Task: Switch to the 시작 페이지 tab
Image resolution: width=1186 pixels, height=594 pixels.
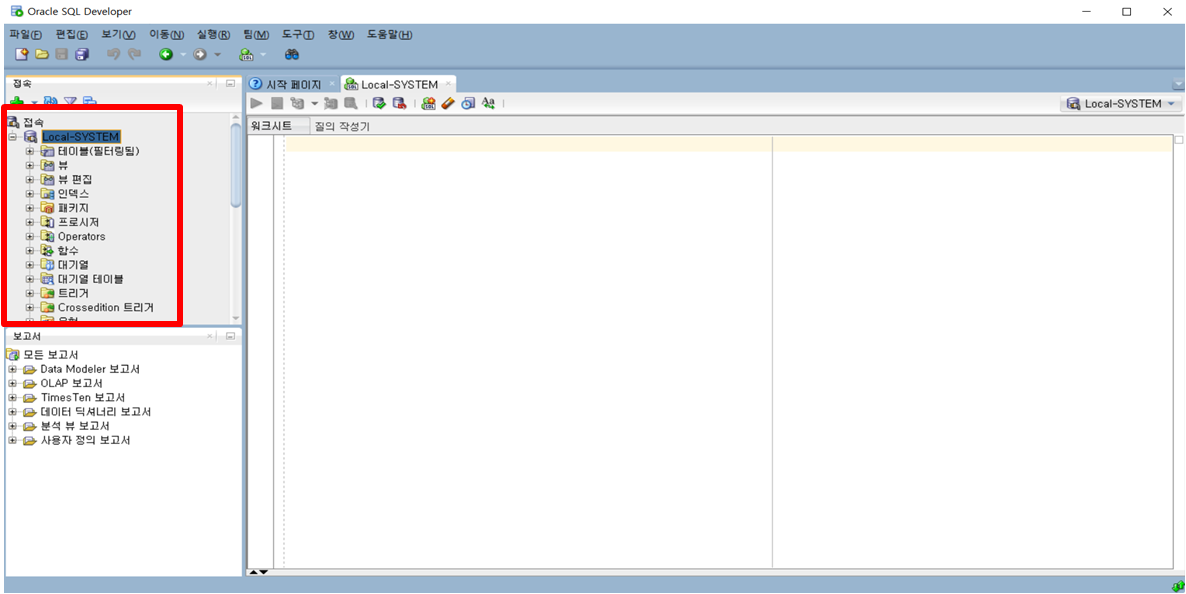Action: point(294,84)
